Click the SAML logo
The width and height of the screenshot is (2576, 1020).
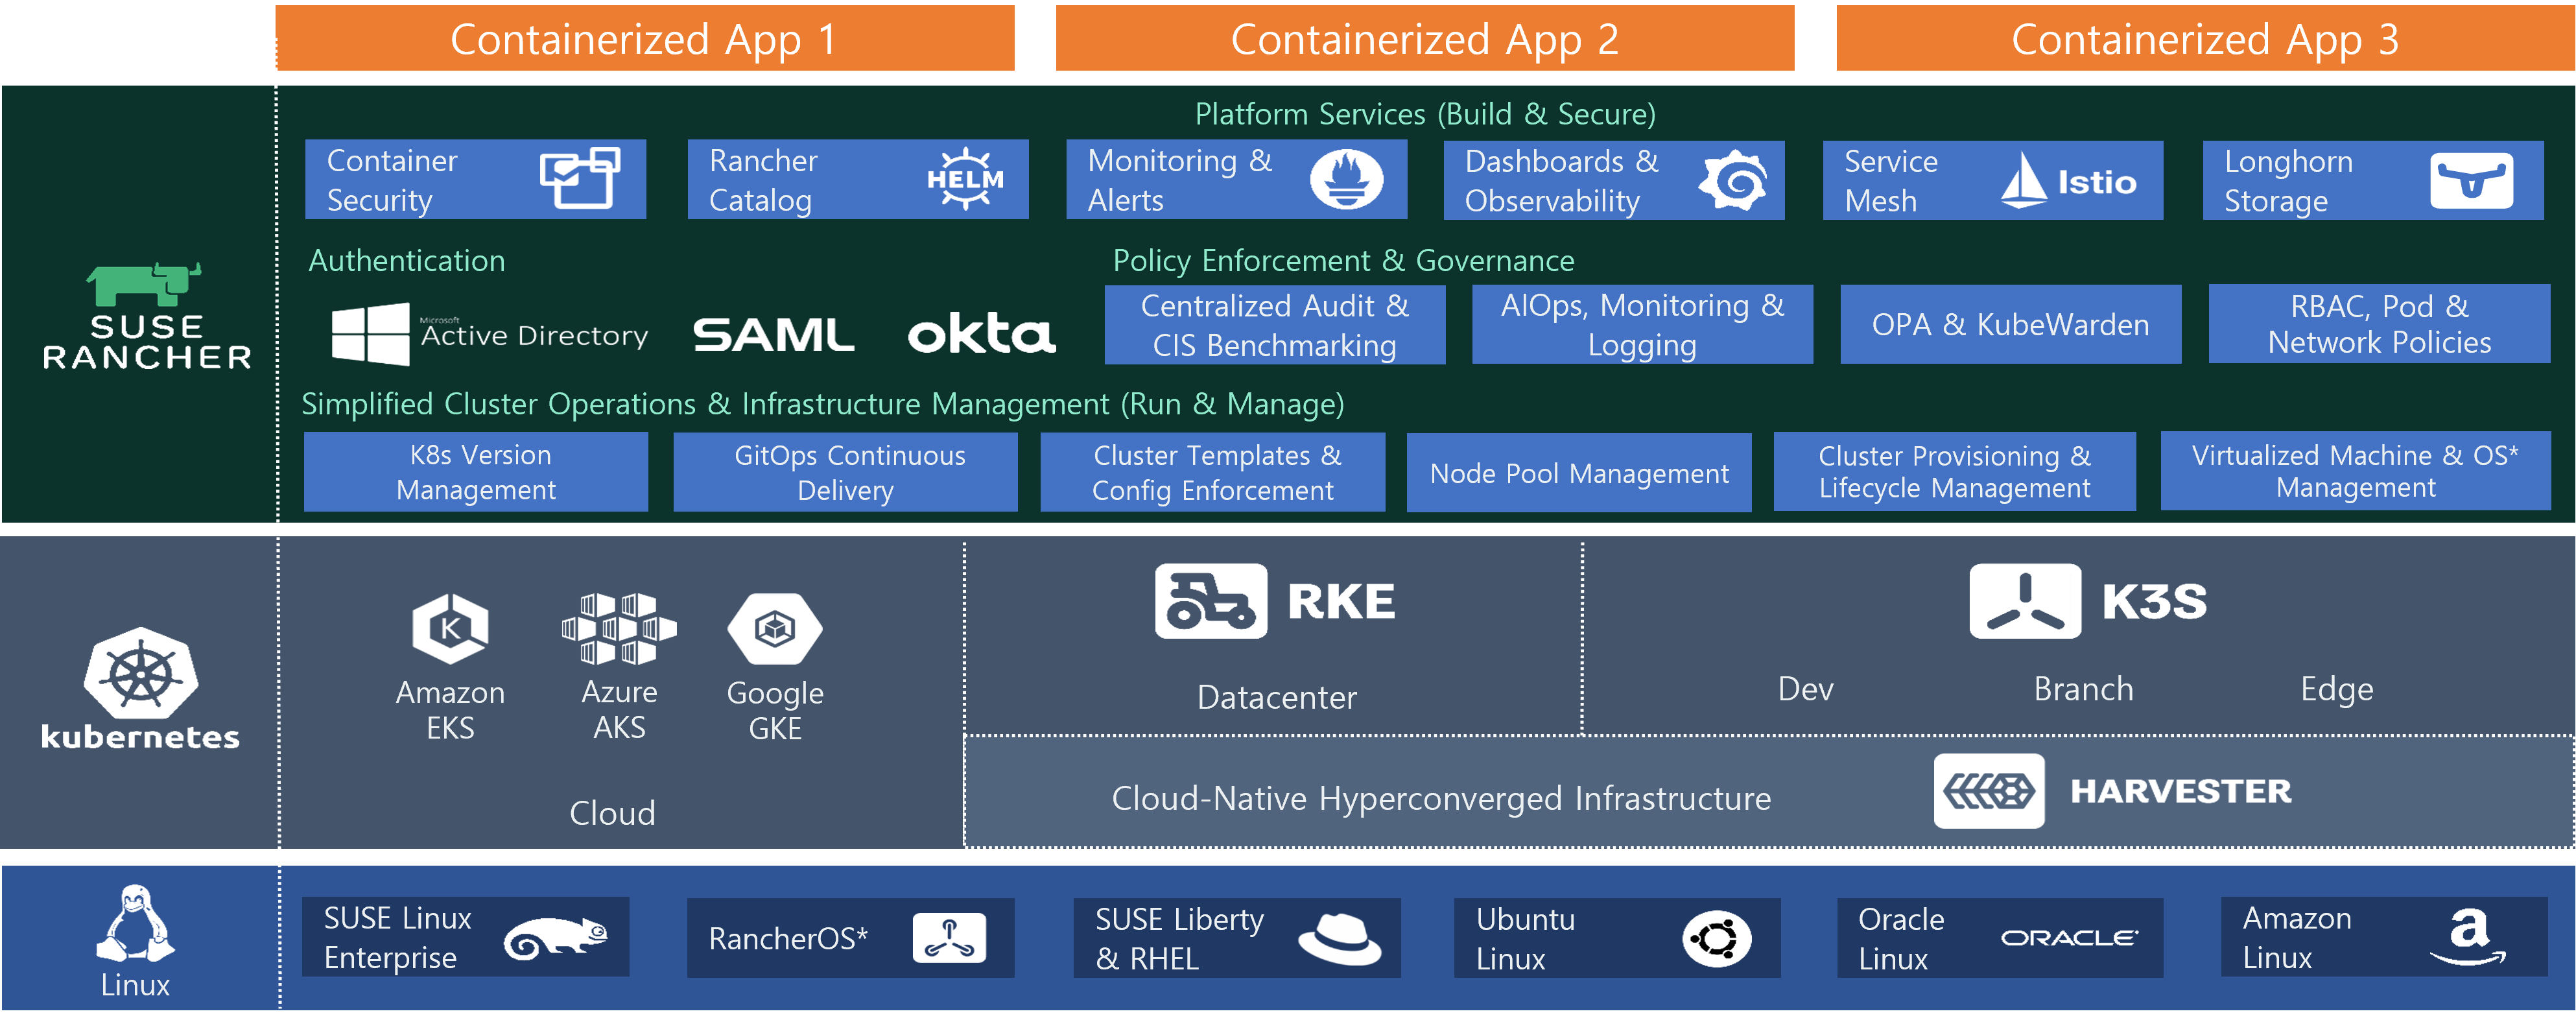[x=774, y=335]
